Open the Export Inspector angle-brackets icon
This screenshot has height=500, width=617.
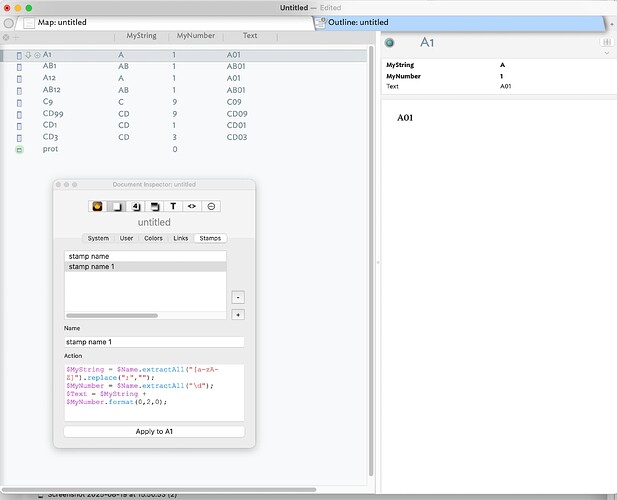[192, 206]
